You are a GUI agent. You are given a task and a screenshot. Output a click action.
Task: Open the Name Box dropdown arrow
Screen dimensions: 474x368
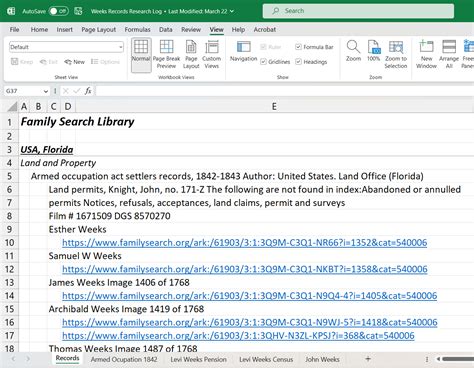(x=46, y=91)
